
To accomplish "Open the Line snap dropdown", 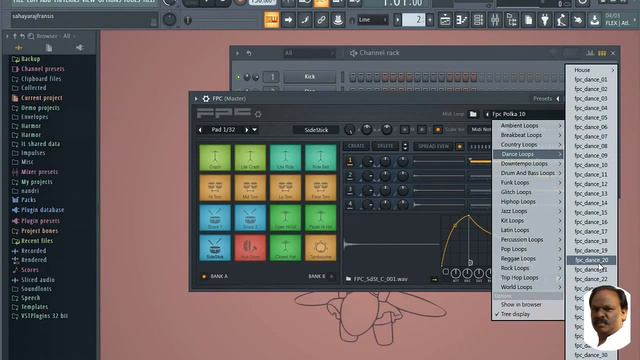I will click(x=373, y=20).
